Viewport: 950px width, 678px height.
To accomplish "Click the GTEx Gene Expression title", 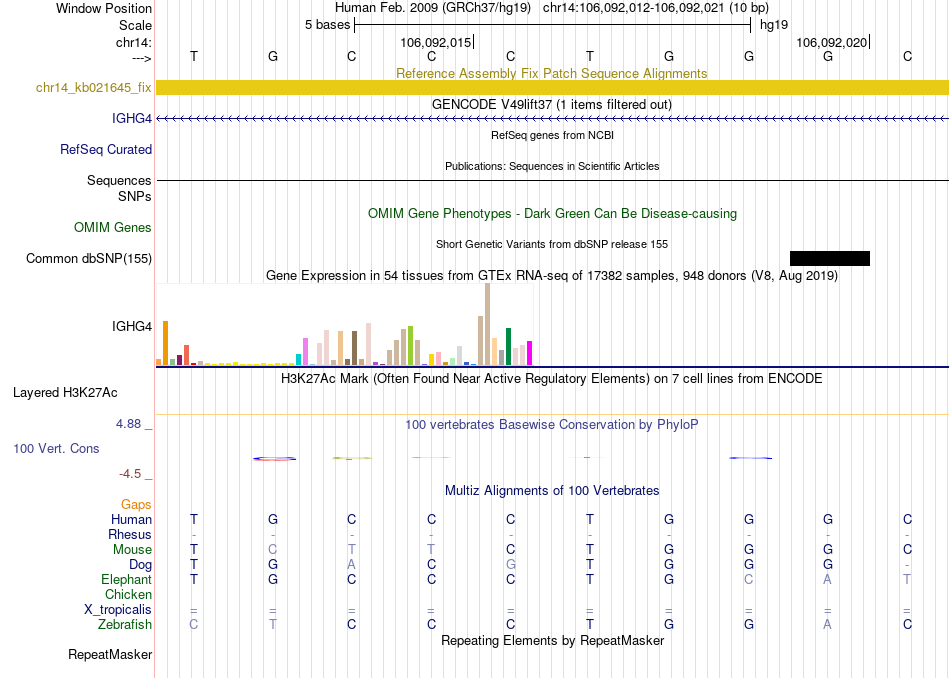I will 552,276.
